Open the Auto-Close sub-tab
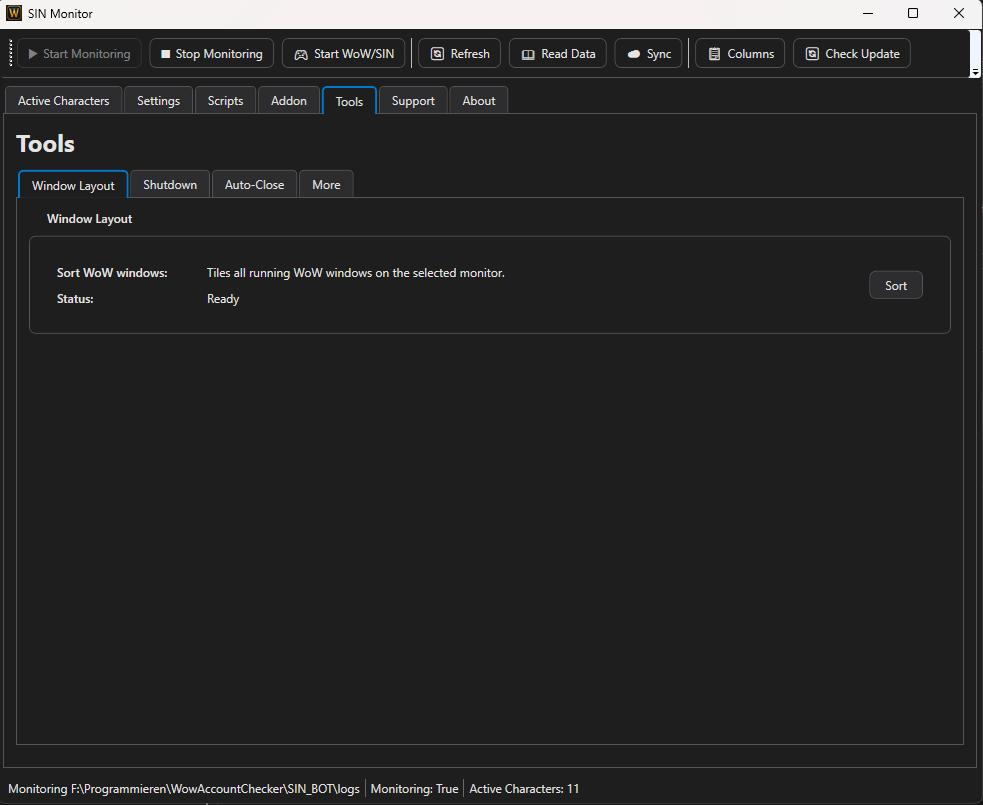This screenshot has width=983, height=805. 254,184
